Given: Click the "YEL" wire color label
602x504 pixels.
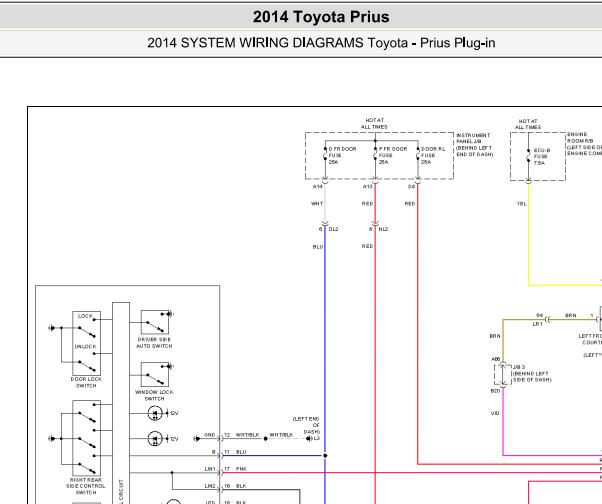Looking at the screenshot, I should pyautogui.click(x=521, y=204).
